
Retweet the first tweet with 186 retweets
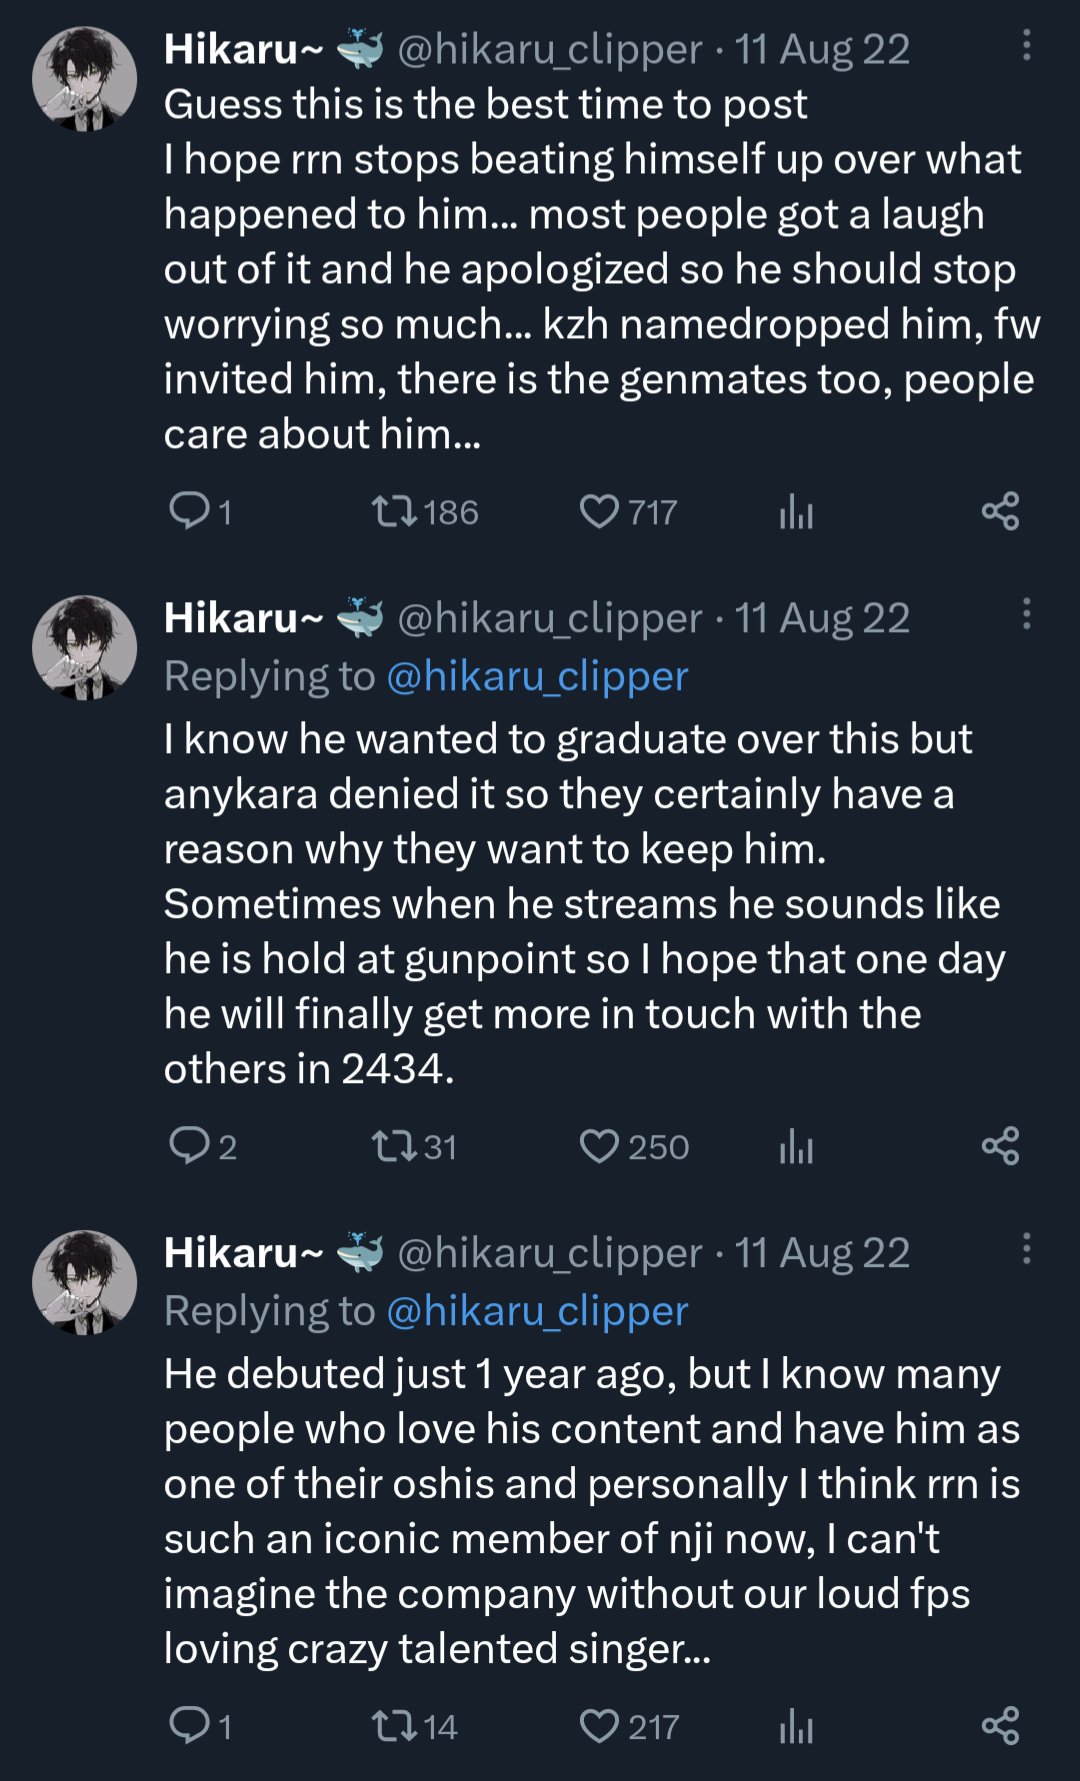394,512
